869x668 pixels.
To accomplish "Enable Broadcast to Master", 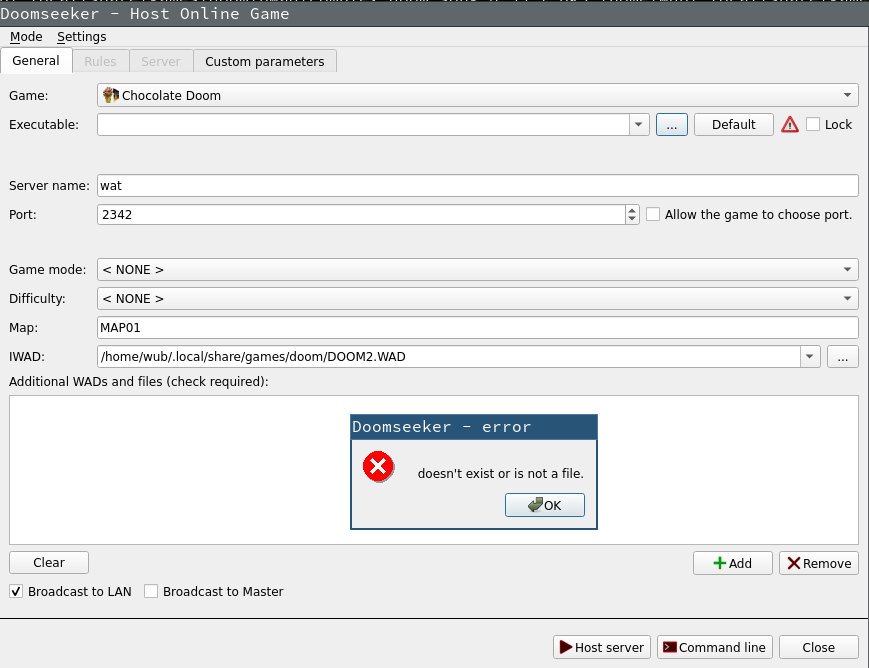I will (151, 591).
